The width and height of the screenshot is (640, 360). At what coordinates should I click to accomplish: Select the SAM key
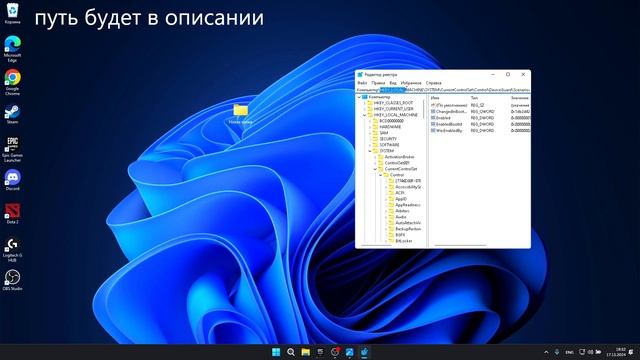coord(384,133)
